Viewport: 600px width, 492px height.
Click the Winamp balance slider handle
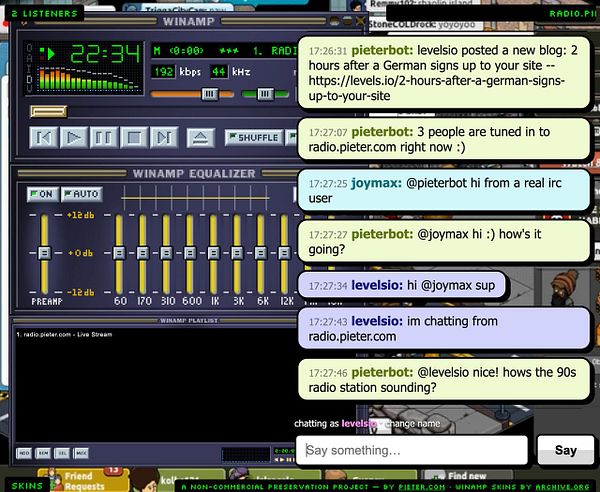(x=265, y=94)
